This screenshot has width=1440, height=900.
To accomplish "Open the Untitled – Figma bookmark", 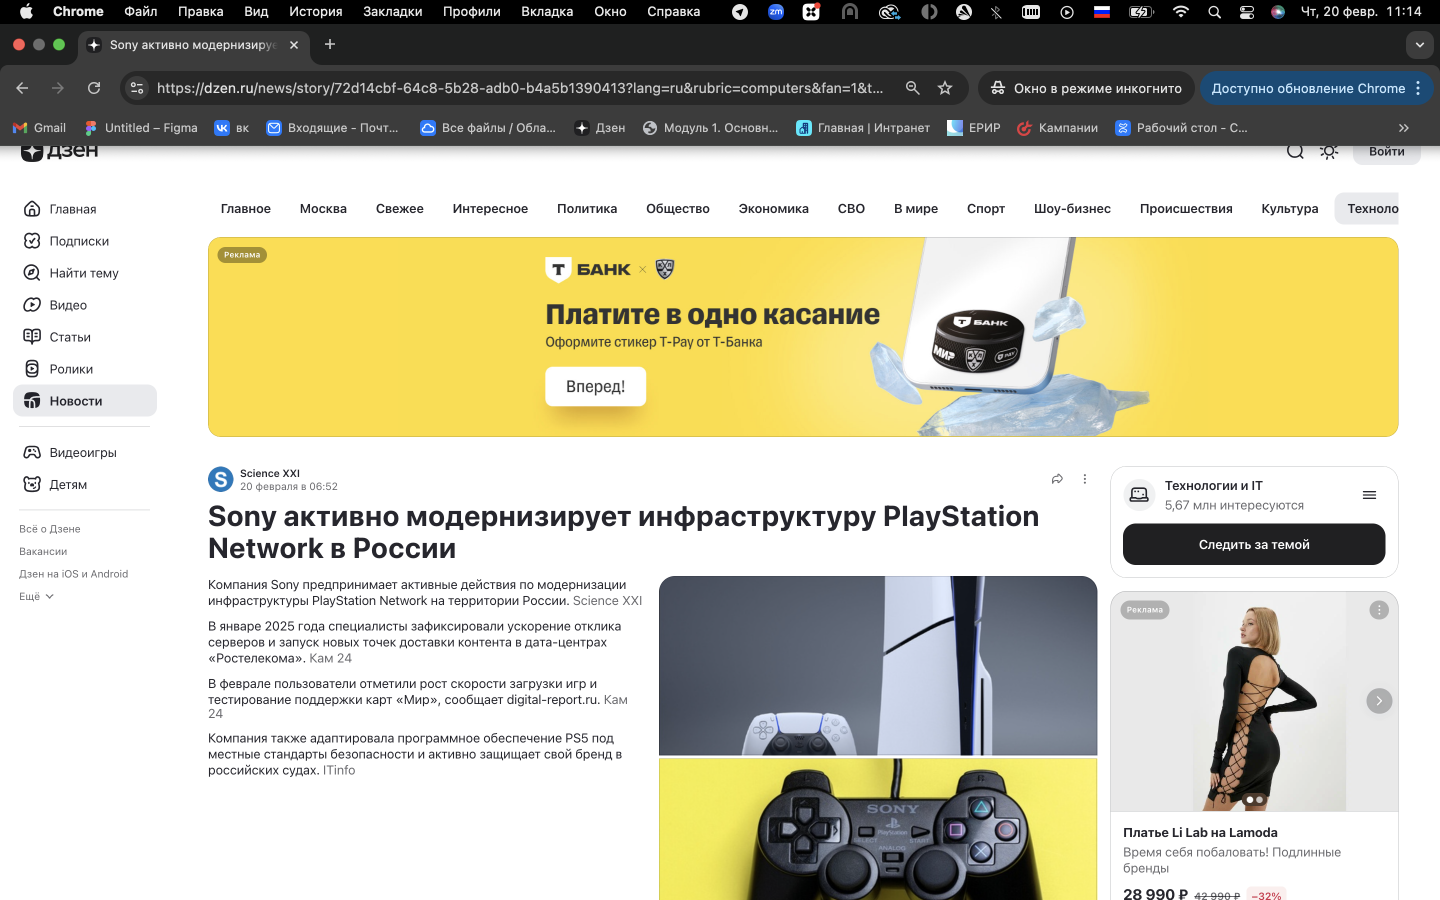I will click(x=141, y=128).
